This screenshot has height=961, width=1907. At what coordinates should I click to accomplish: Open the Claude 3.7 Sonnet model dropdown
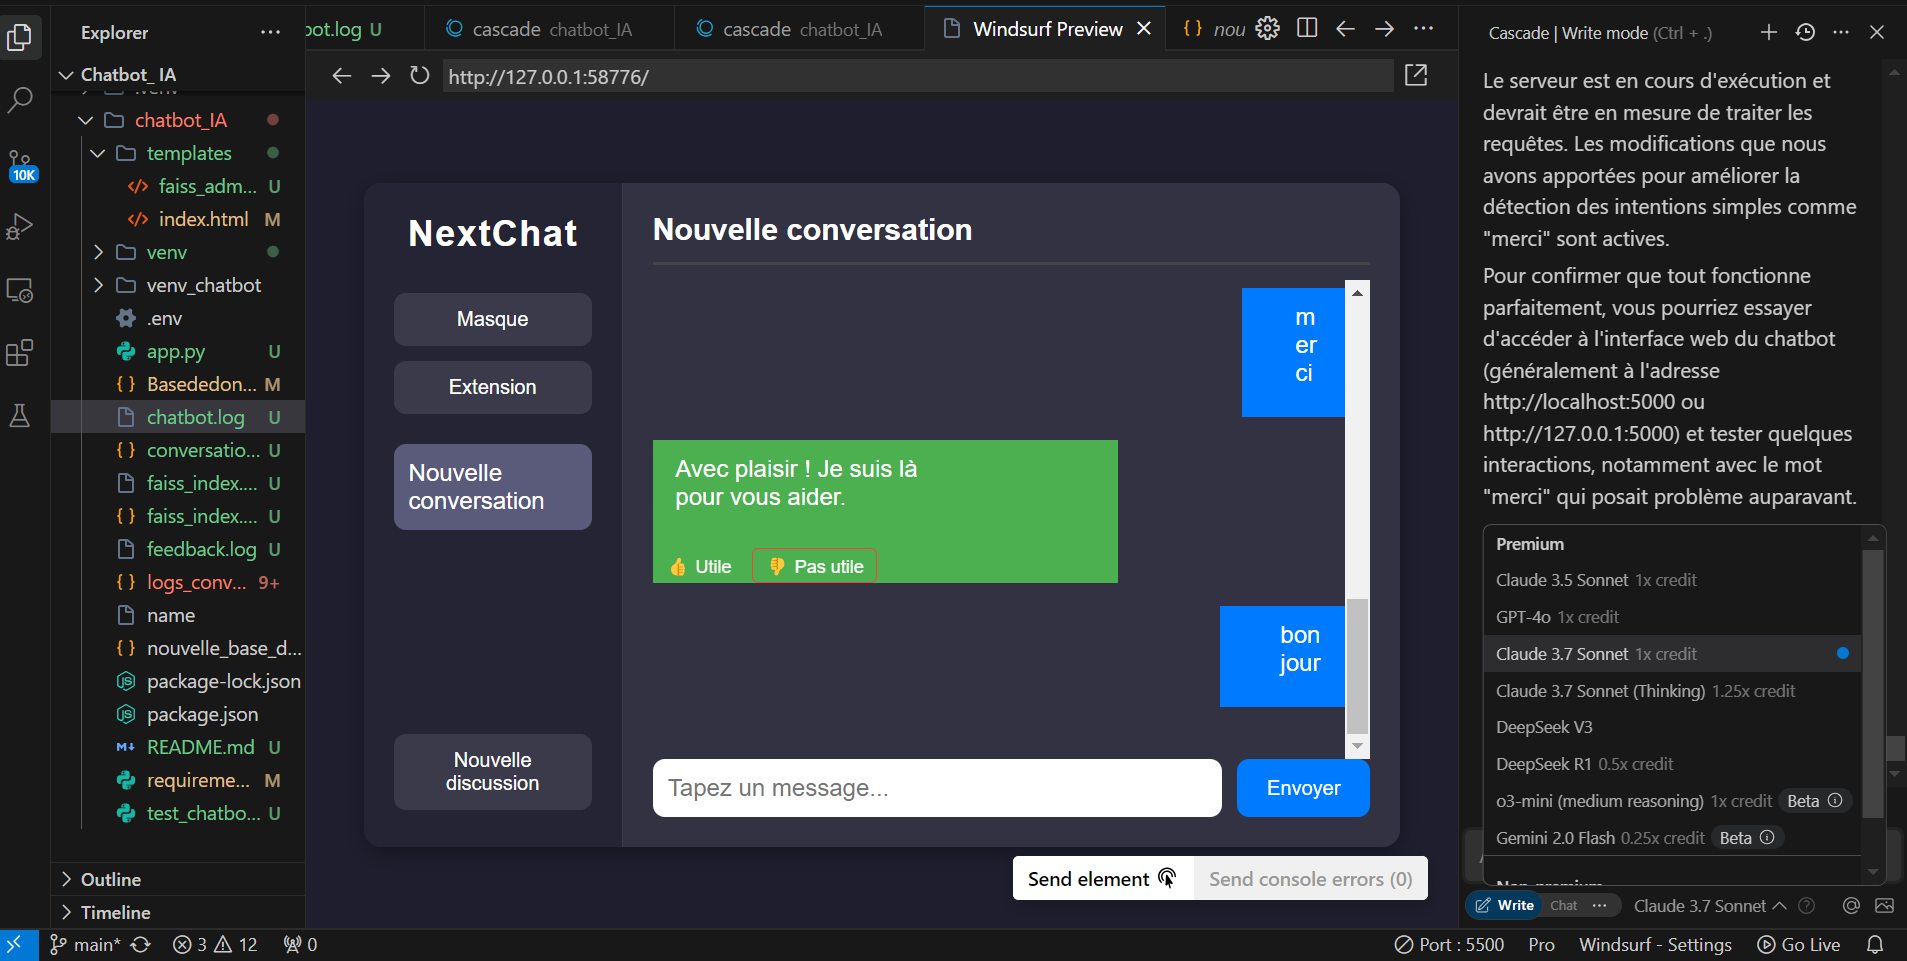[x=1710, y=905]
